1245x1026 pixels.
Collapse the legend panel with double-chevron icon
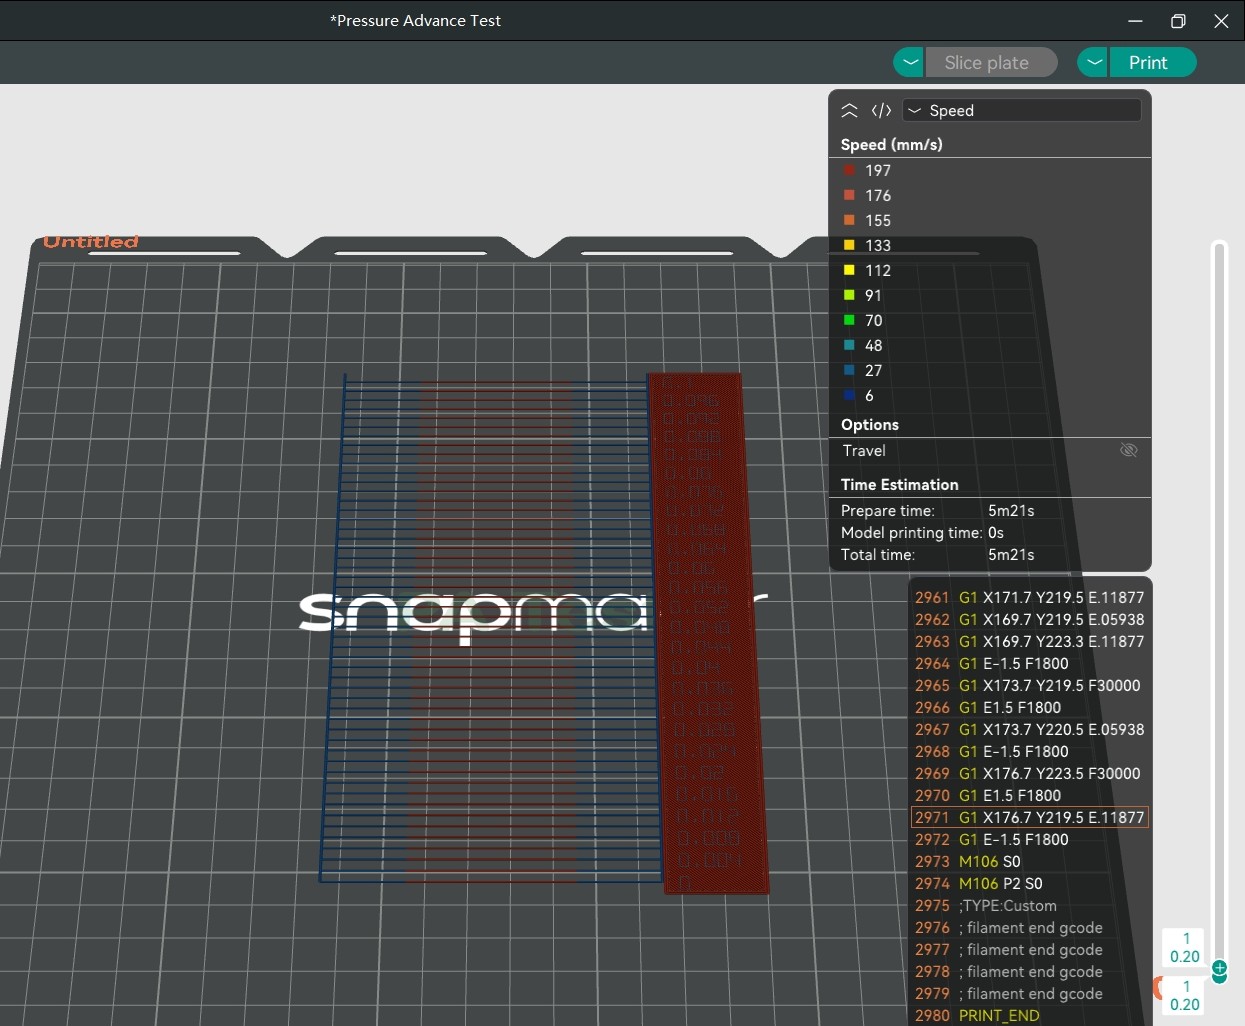click(x=849, y=110)
